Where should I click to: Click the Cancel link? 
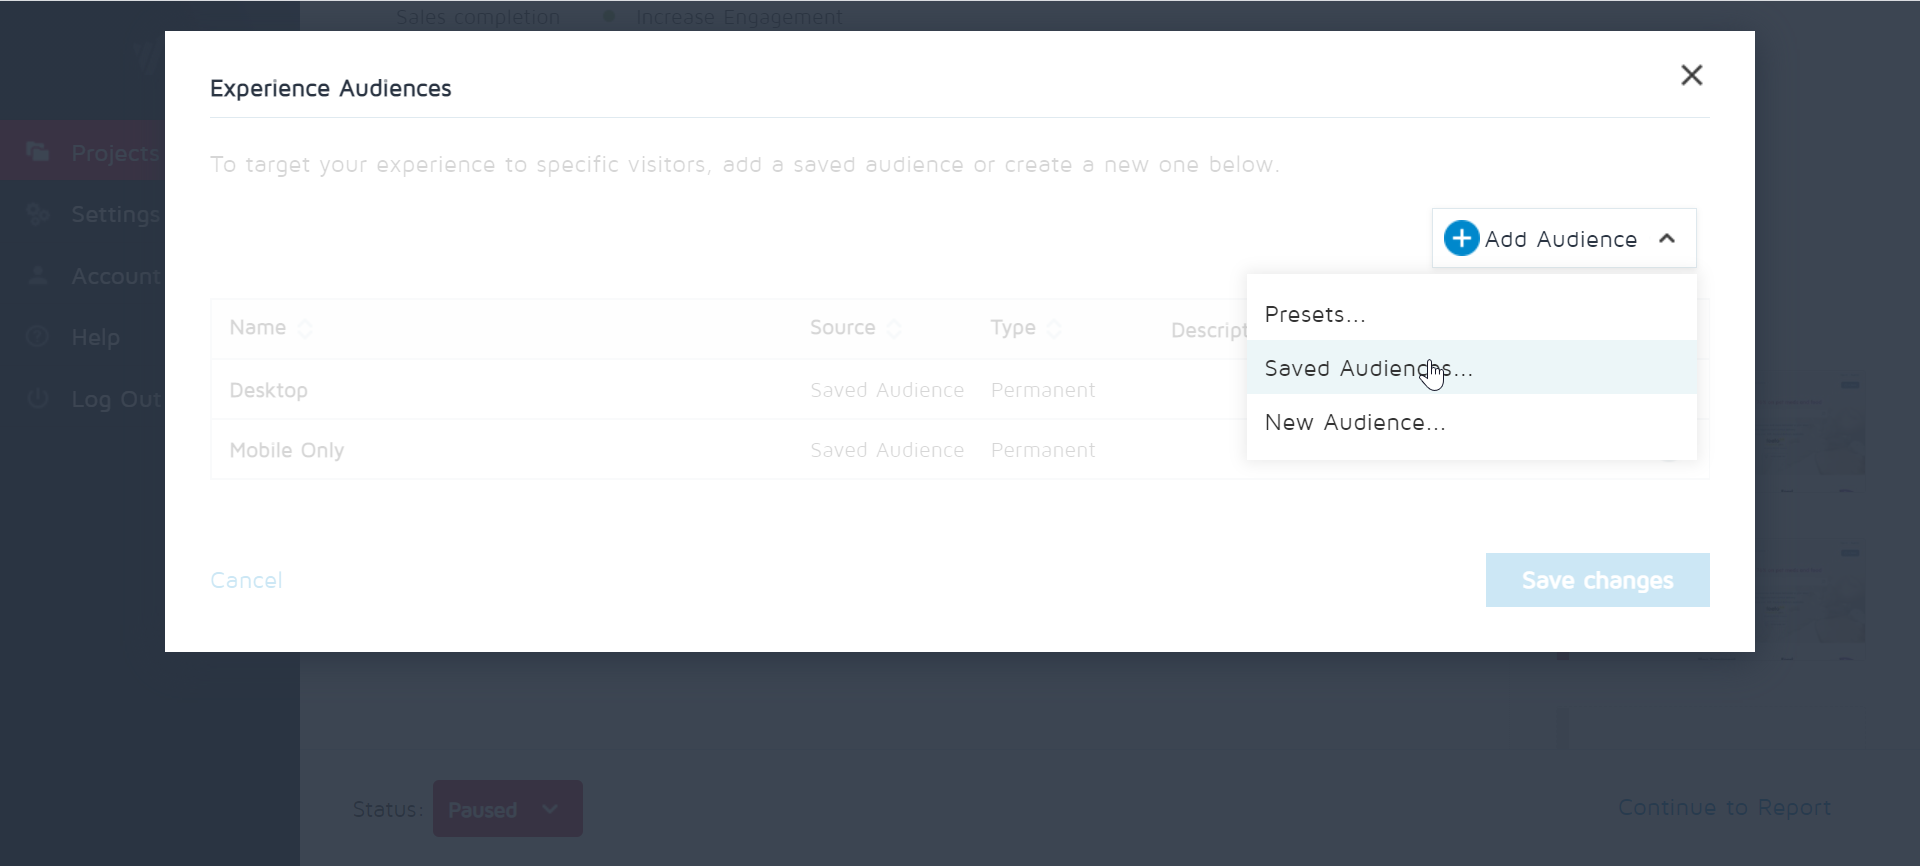click(x=246, y=581)
